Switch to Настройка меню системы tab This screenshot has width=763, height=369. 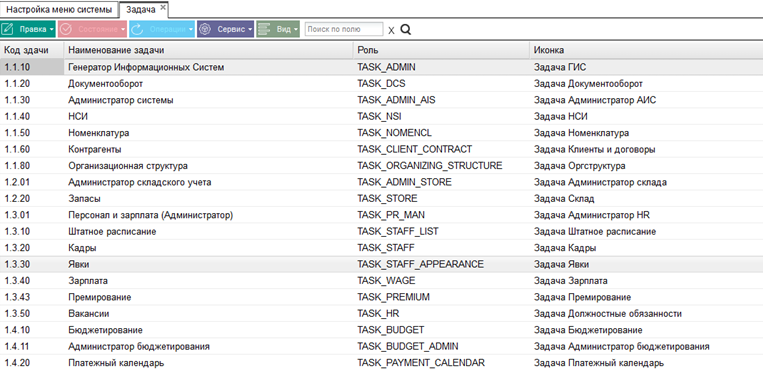click(59, 9)
